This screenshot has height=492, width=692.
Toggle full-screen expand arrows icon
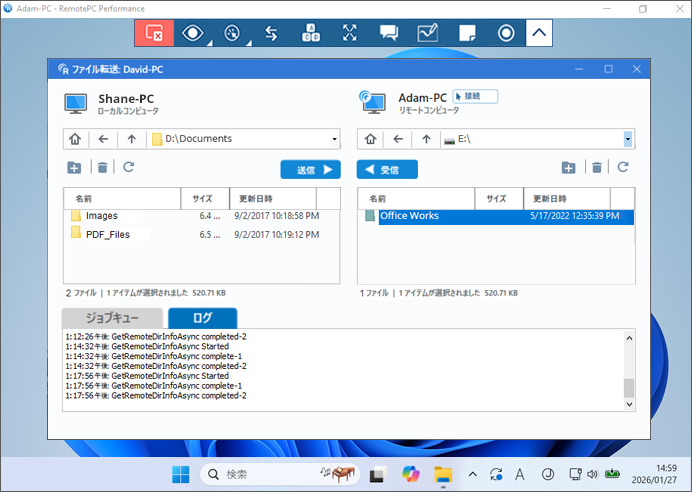pyautogui.click(x=350, y=33)
